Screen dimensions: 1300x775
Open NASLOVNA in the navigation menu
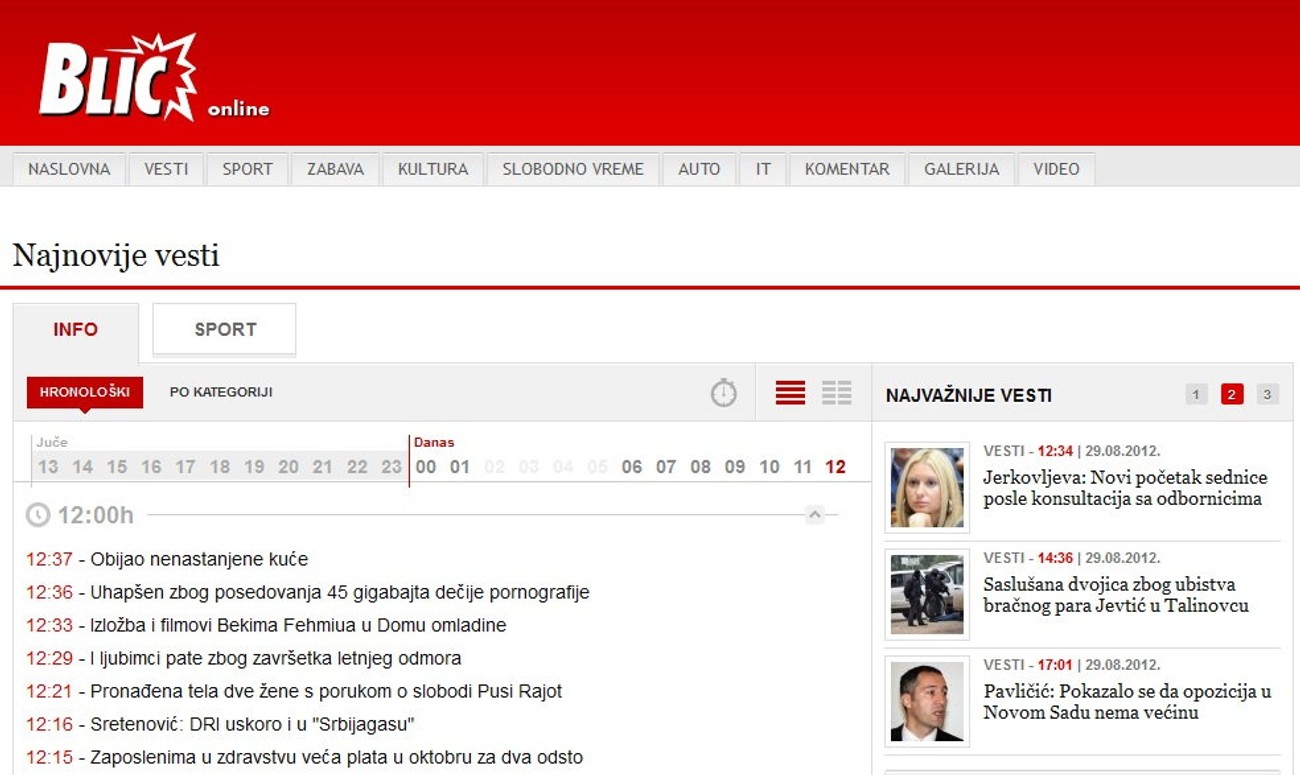(67, 169)
